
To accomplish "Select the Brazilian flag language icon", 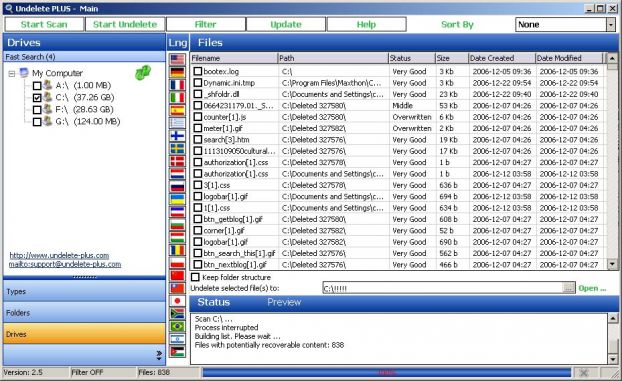I will [x=177, y=326].
